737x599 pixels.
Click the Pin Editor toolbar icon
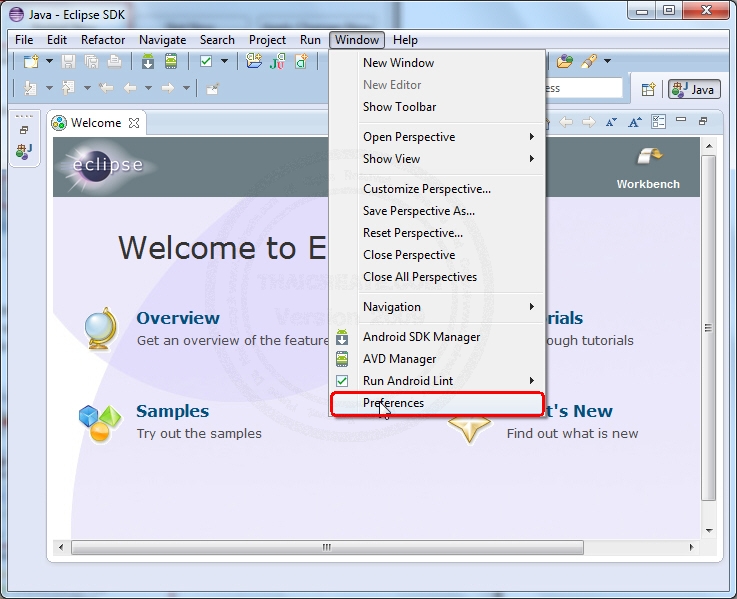[x=212, y=88]
